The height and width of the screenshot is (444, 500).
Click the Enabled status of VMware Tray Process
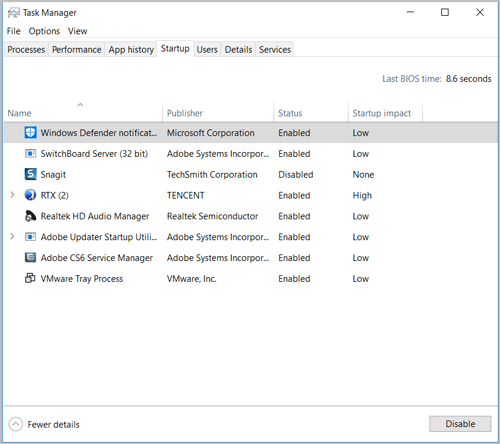pos(294,279)
